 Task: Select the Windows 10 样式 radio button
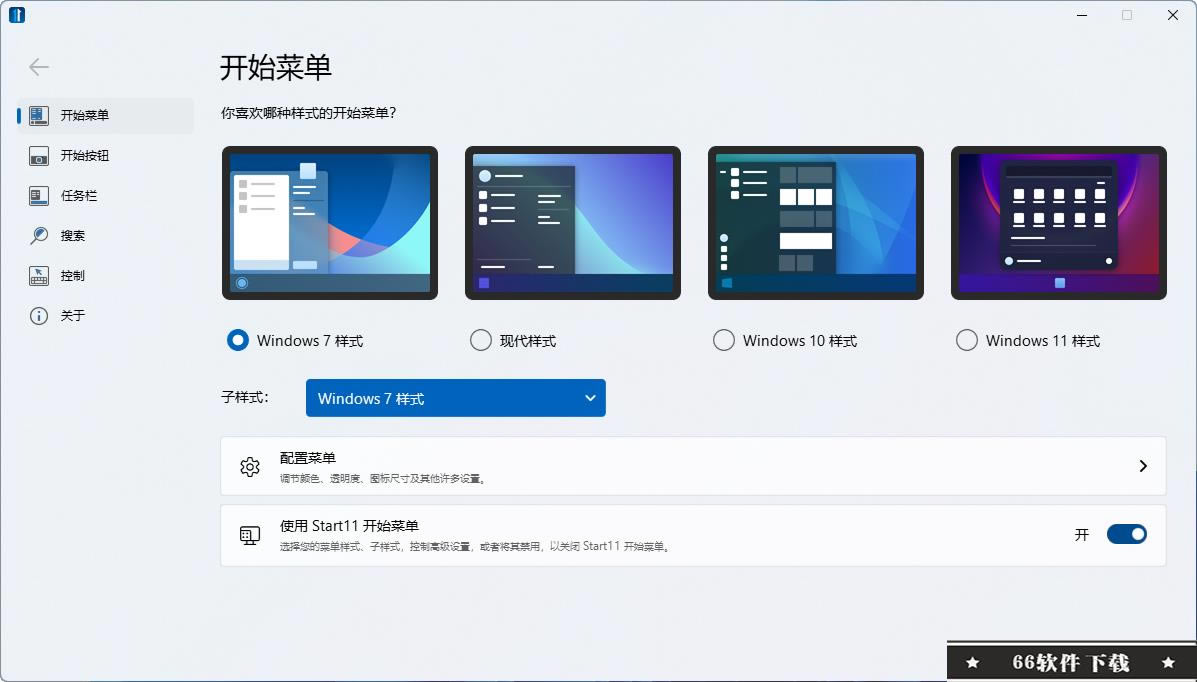(724, 340)
